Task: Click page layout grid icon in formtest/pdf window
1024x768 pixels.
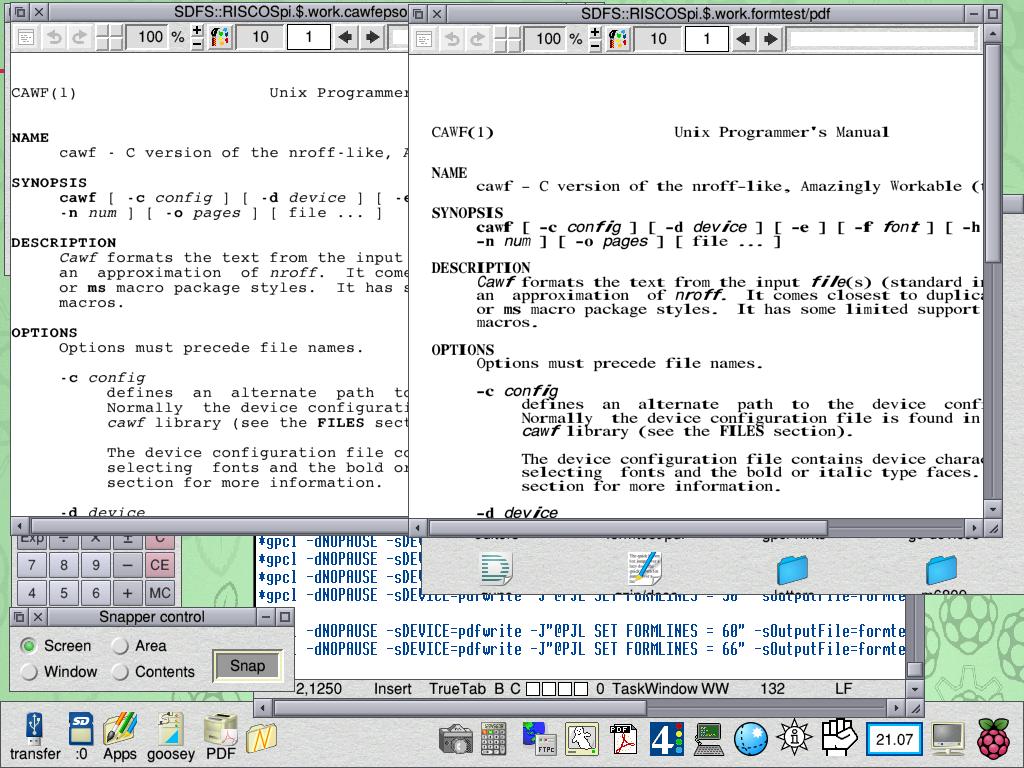Action: (507, 39)
